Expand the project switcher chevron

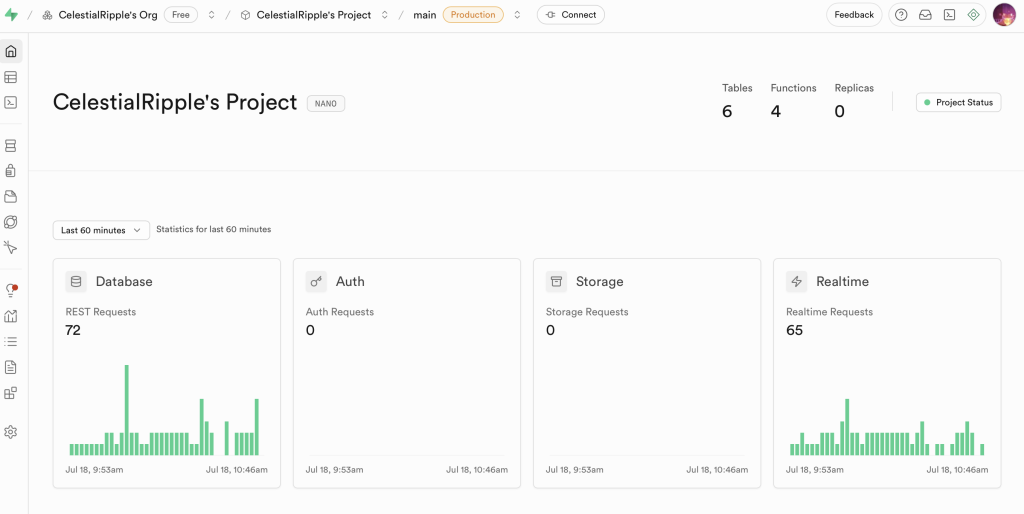pos(385,15)
